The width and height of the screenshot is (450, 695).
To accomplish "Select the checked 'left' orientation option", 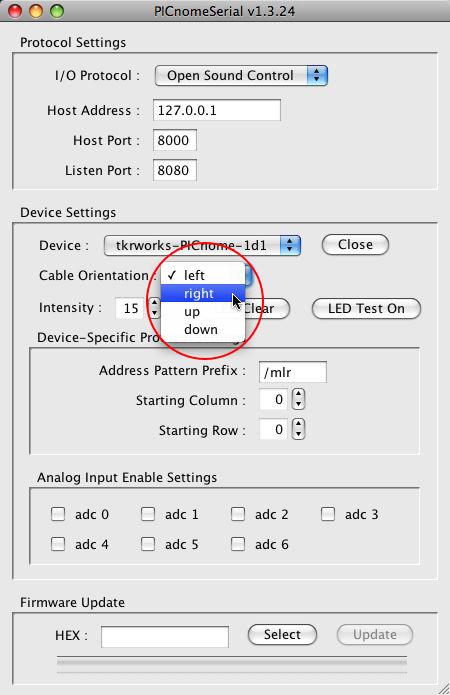I will tap(203, 275).
